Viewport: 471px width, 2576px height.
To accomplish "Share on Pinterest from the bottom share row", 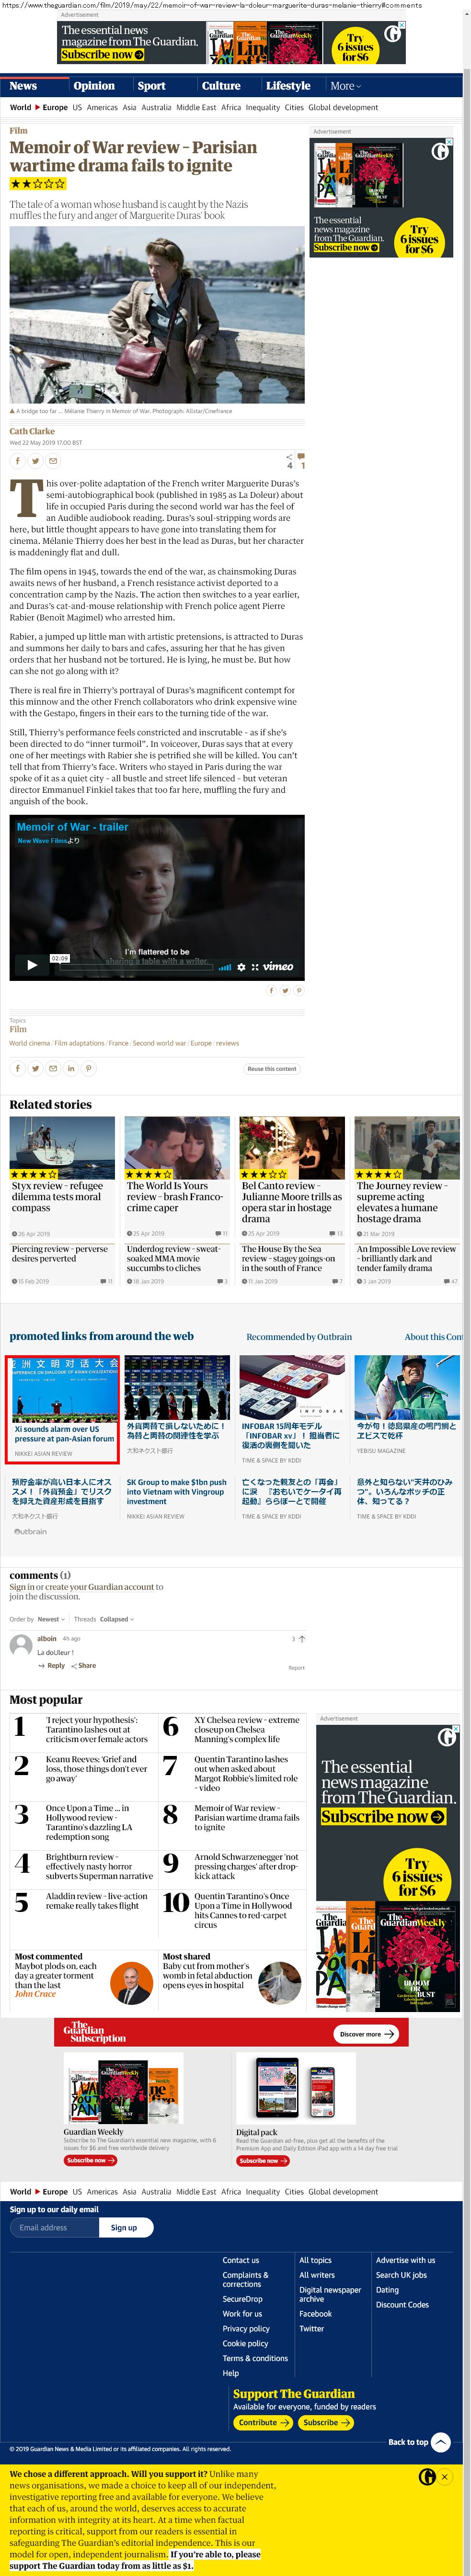I will 89,1069.
